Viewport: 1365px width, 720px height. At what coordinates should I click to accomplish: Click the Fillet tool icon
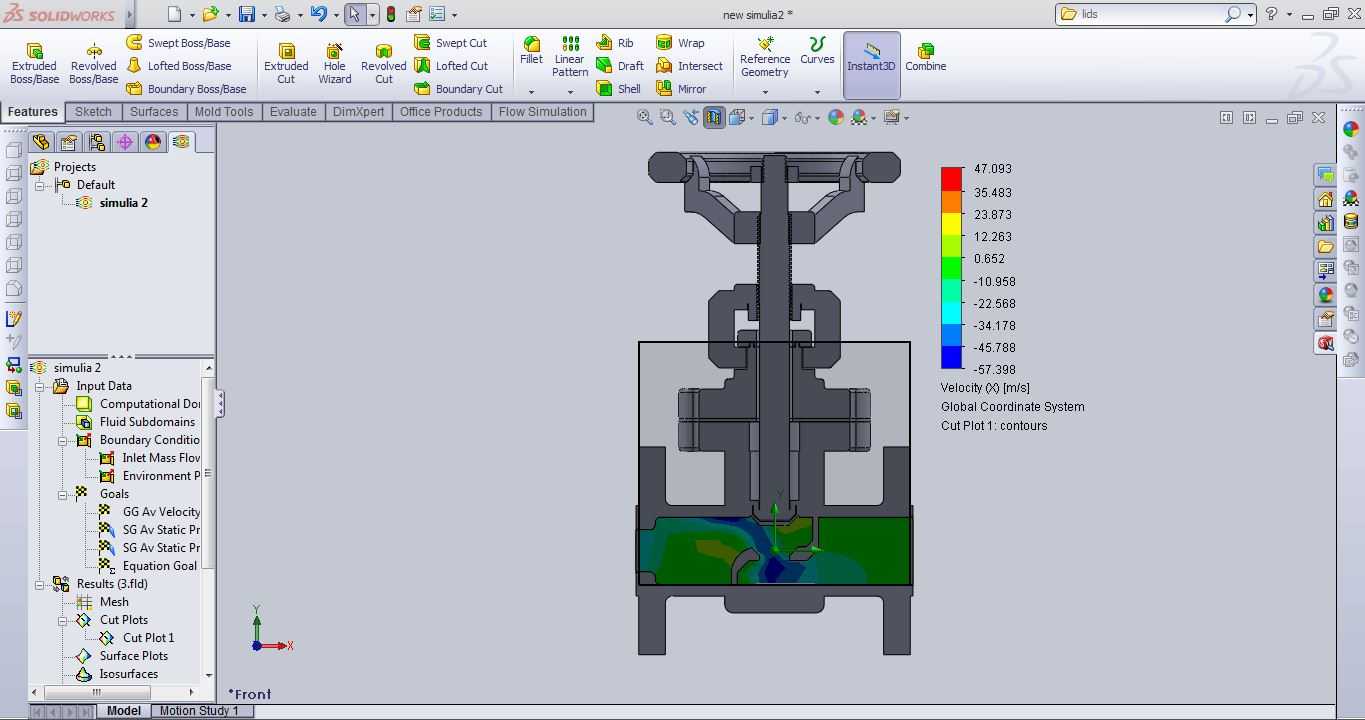click(x=531, y=51)
